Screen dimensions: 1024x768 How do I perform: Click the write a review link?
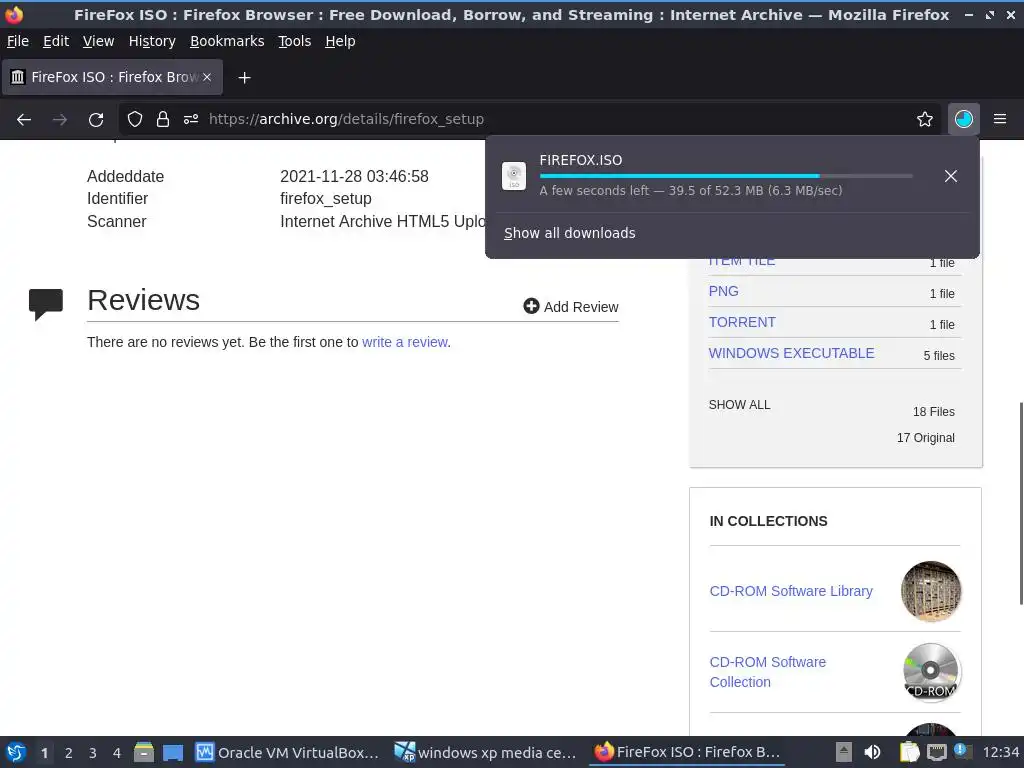pos(405,342)
